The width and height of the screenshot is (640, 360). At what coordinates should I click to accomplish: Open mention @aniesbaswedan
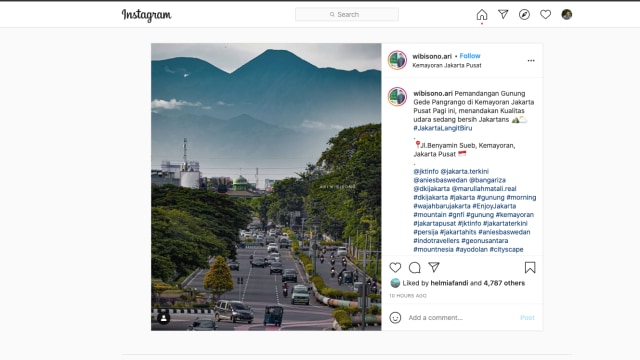(440, 180)
